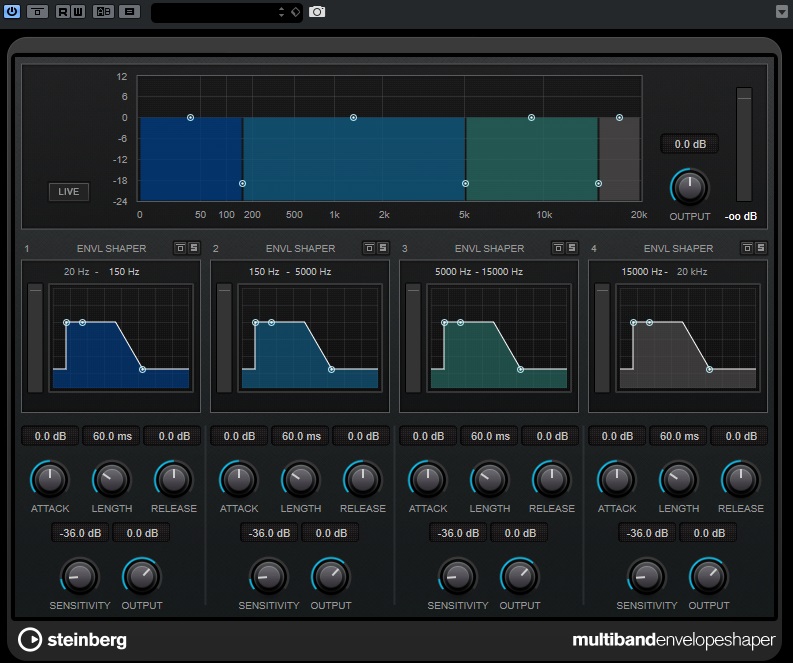
Task: Solo band 3 with S button
Action: coord(571,248)
